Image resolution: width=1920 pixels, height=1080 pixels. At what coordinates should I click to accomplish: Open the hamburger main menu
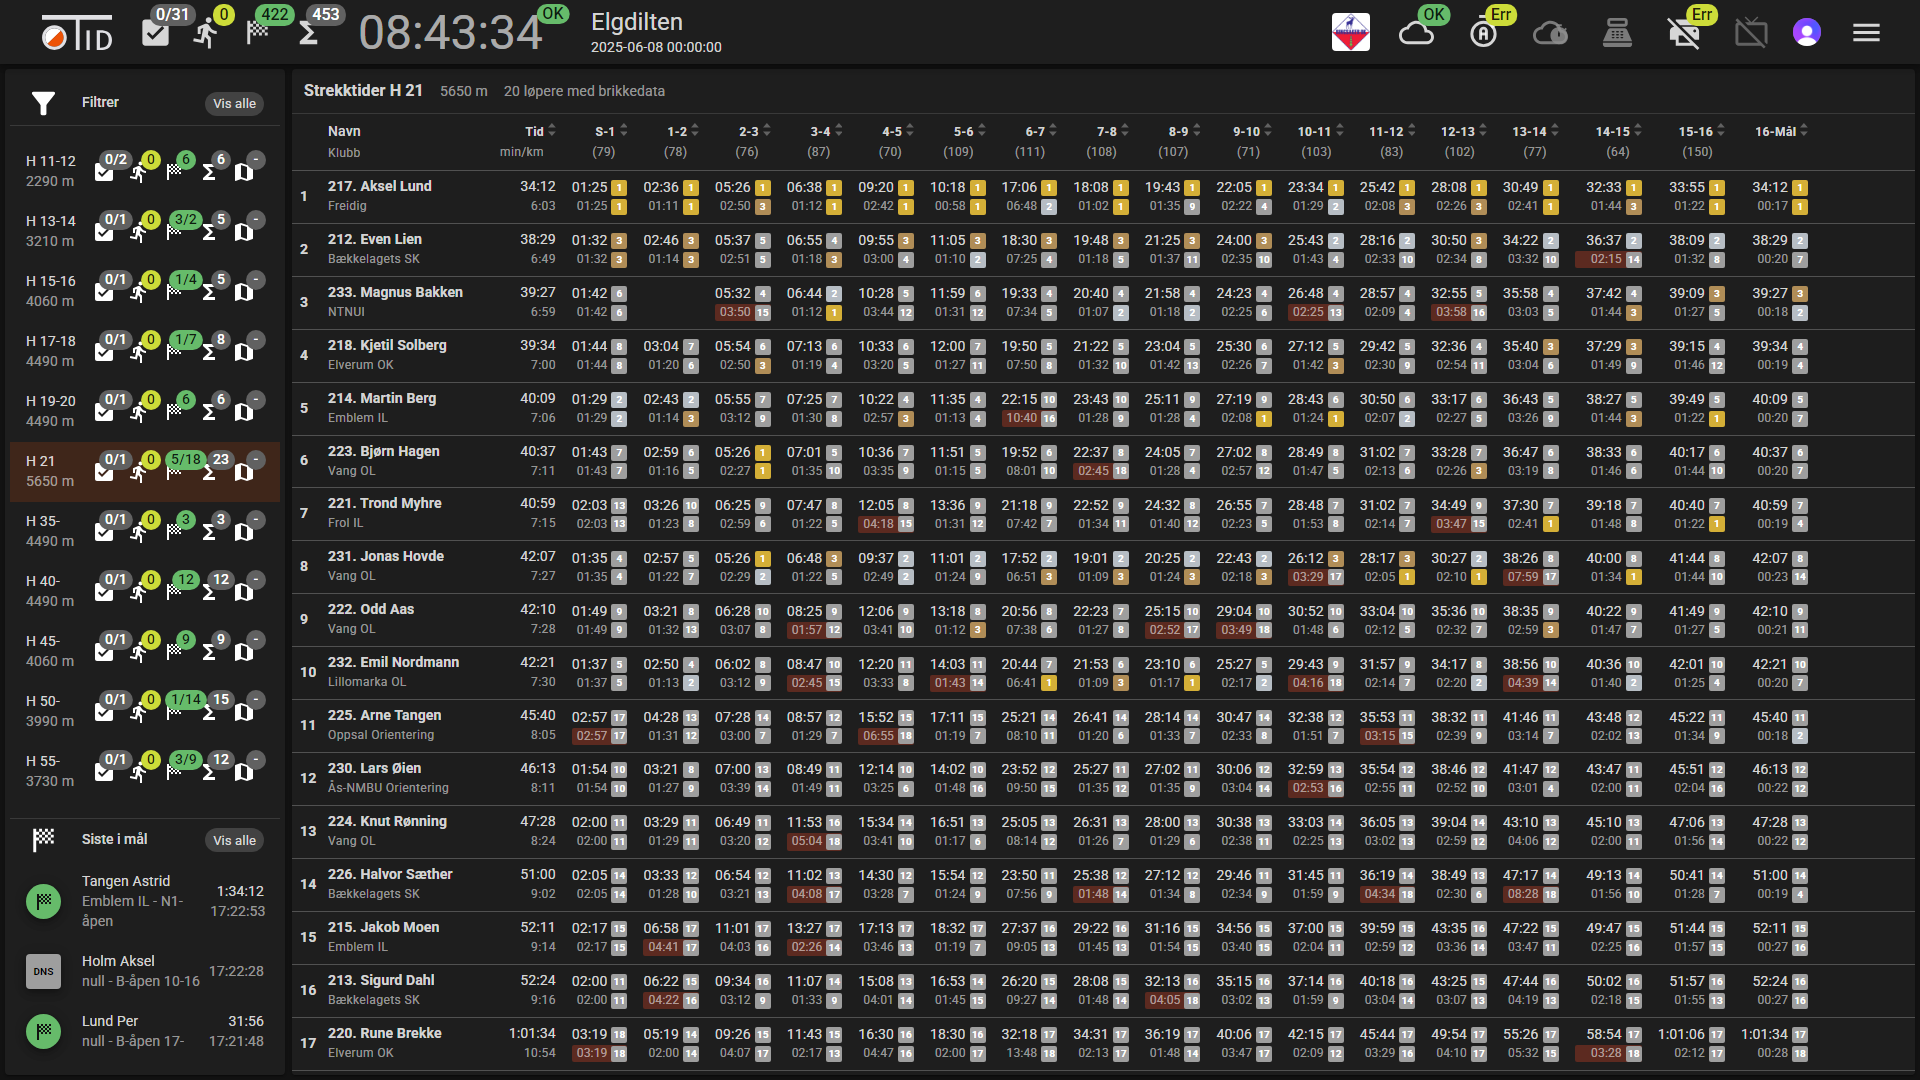click(x=1866, y=33)
